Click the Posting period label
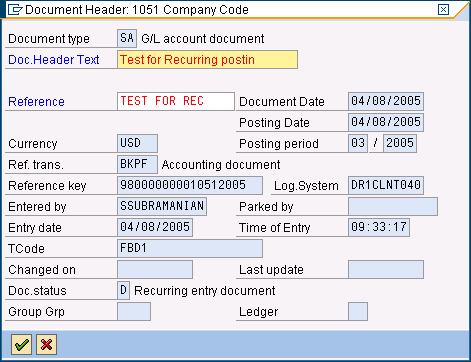This screenshot has height=362, width=471. 279,144
